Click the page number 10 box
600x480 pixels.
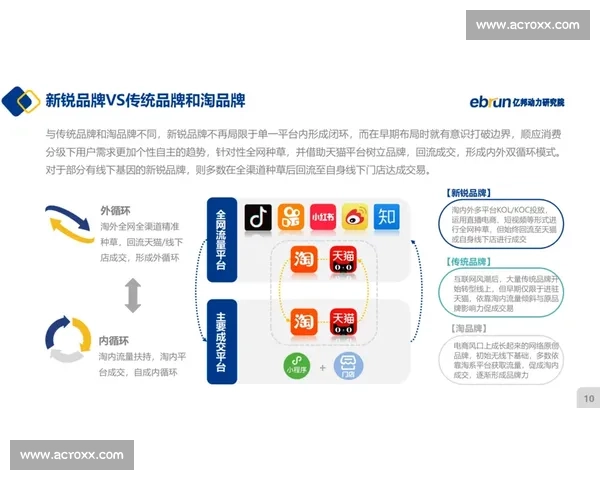[x=589, y=398]
